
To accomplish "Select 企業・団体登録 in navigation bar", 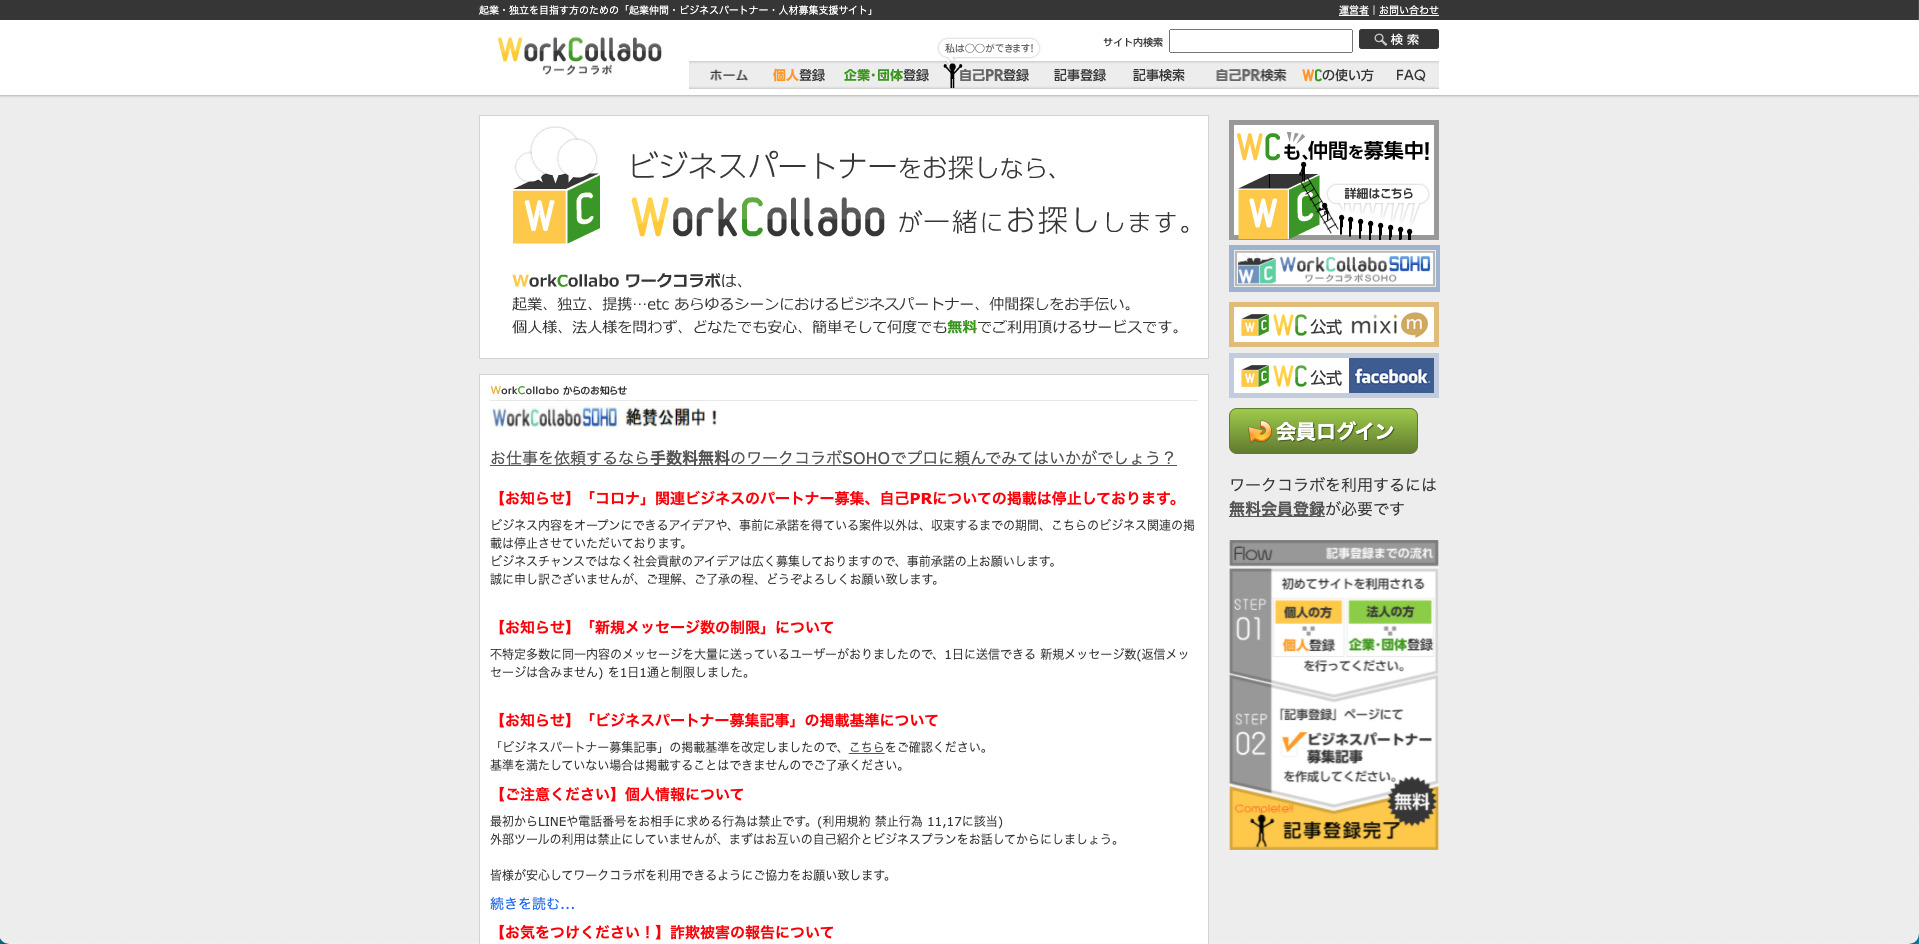I will tap(885, 75).
